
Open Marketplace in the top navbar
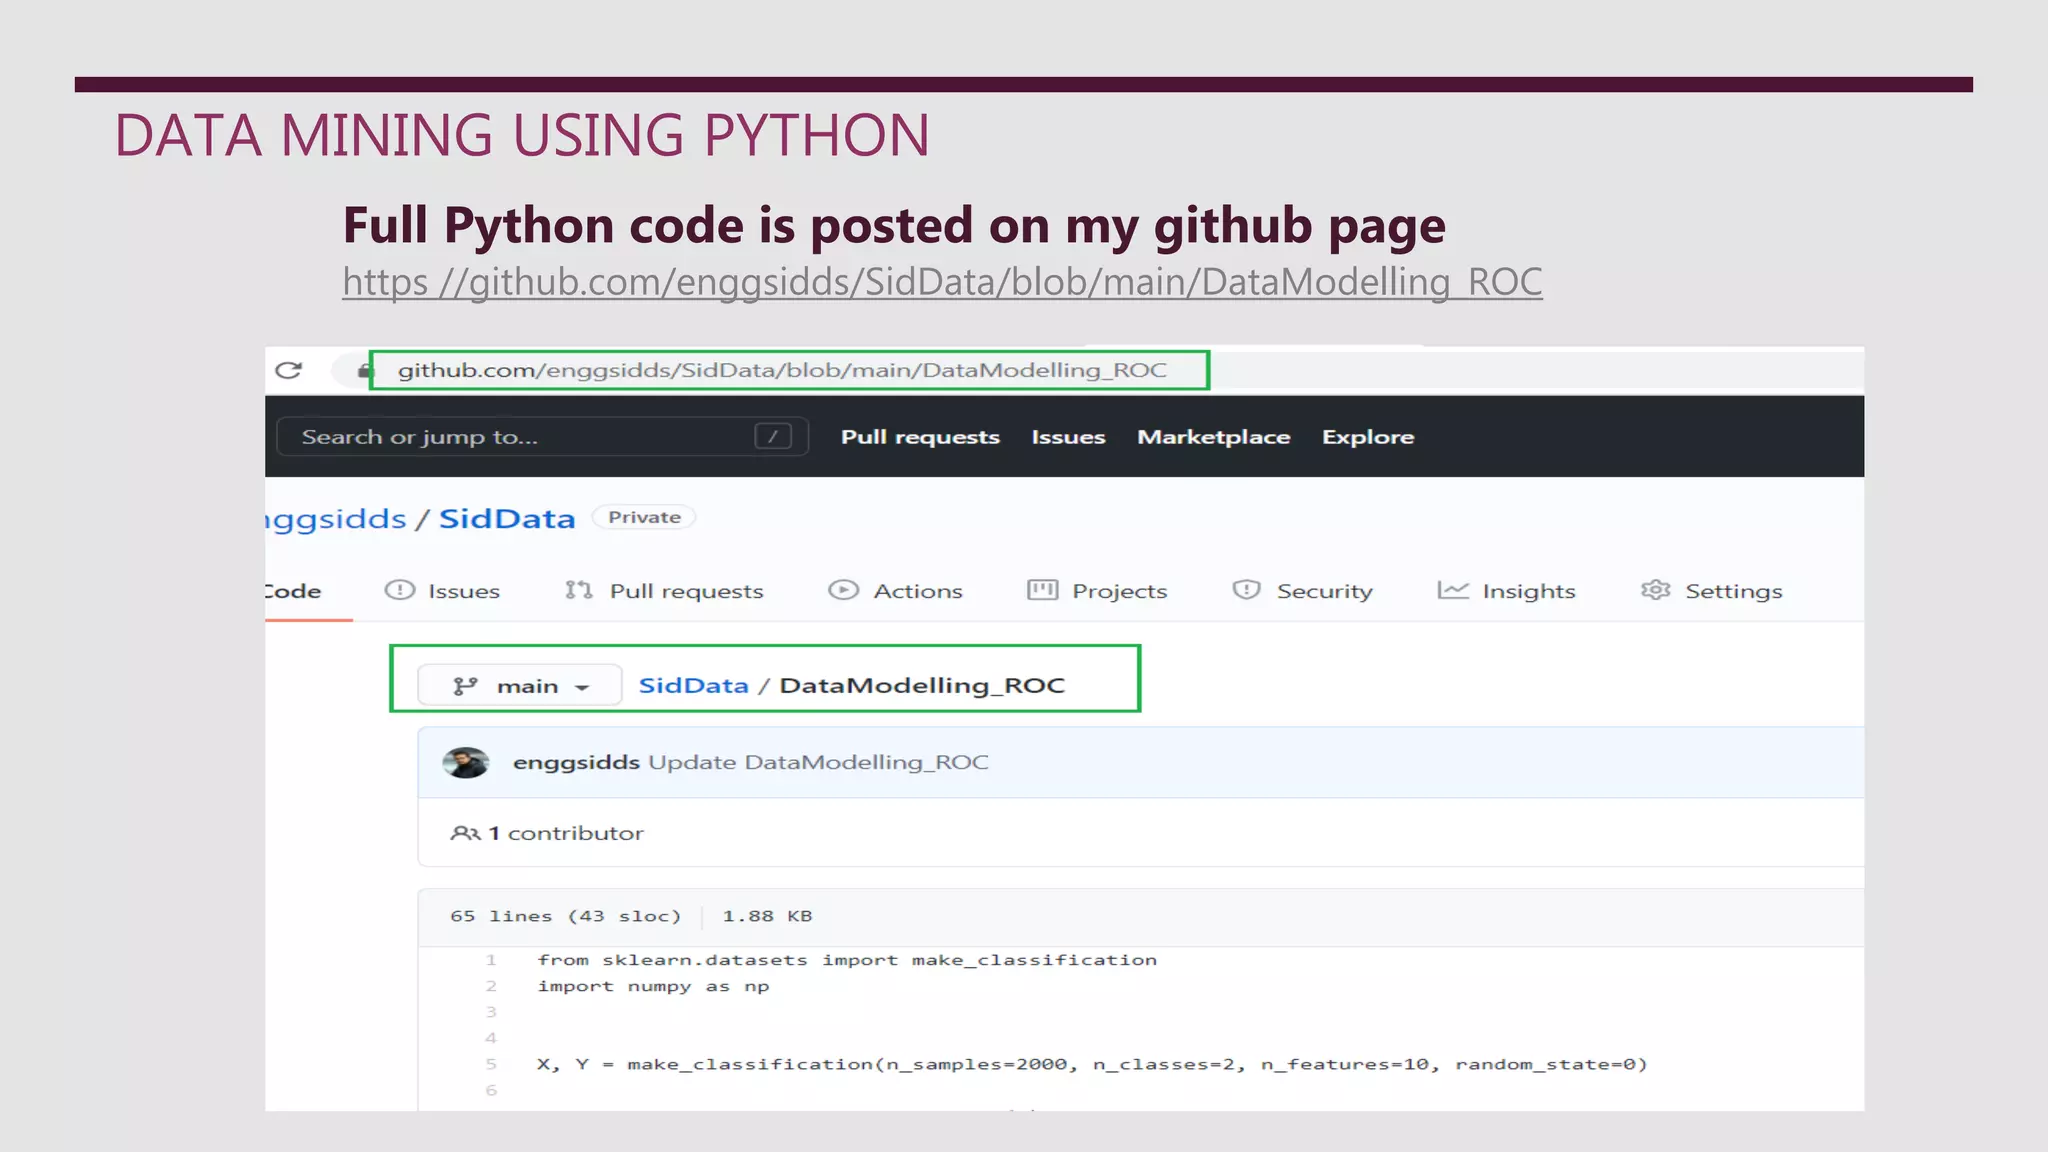pos(1213,437)
